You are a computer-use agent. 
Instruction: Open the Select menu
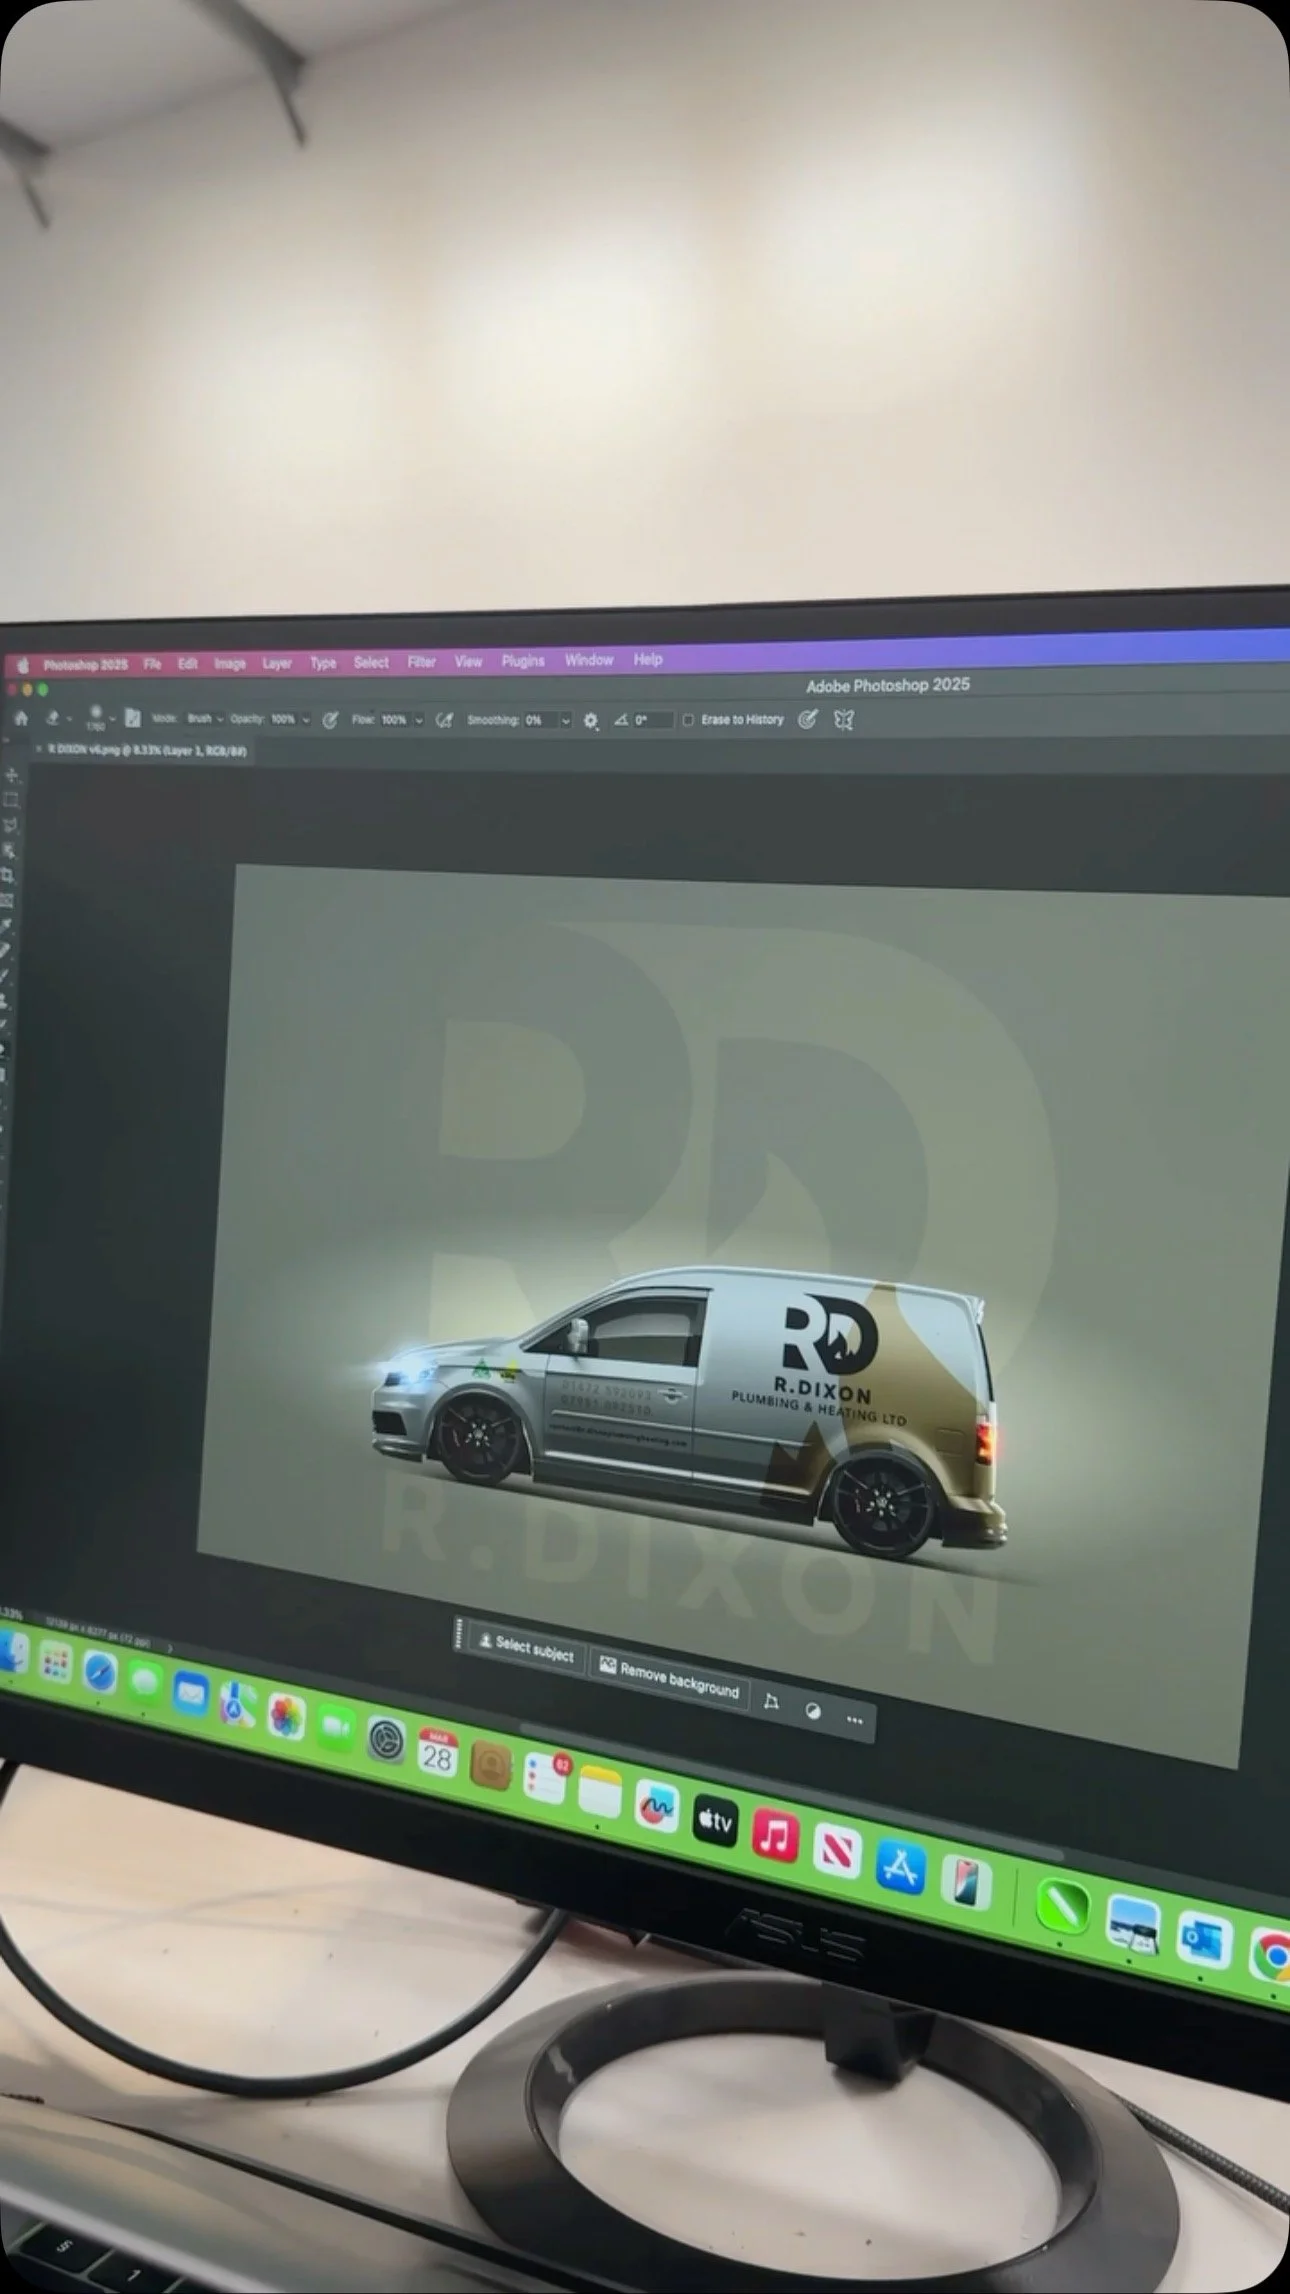[x=371, y=662]
